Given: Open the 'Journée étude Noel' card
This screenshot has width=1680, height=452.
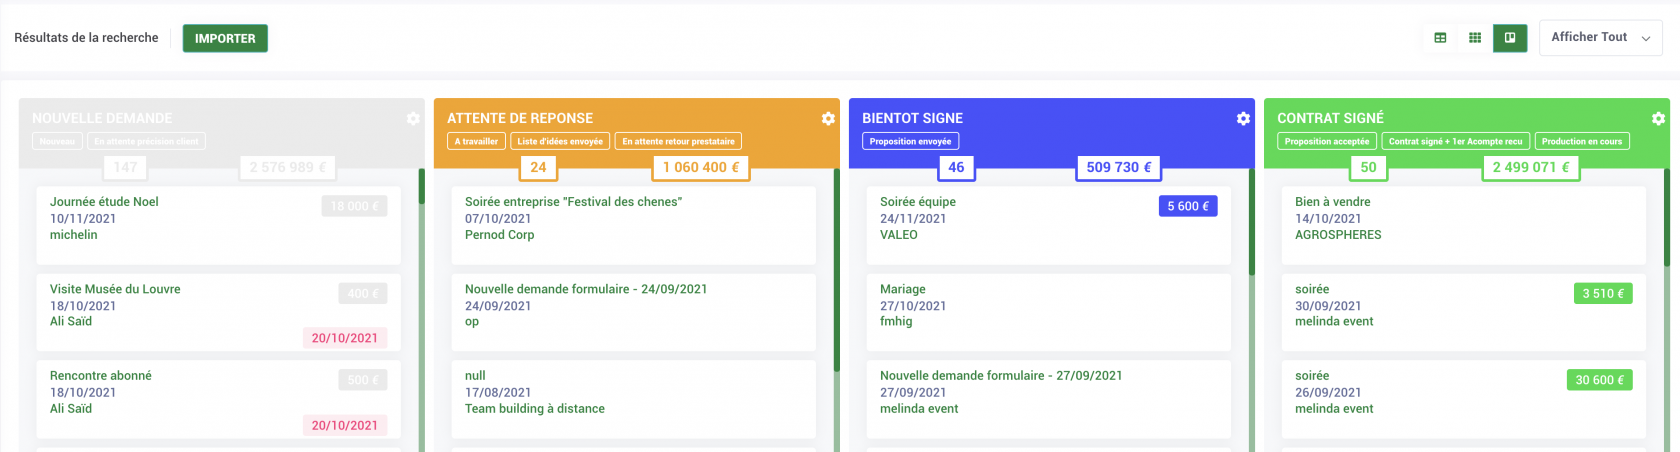Looking at the screenshot, I should coord(104,202).
